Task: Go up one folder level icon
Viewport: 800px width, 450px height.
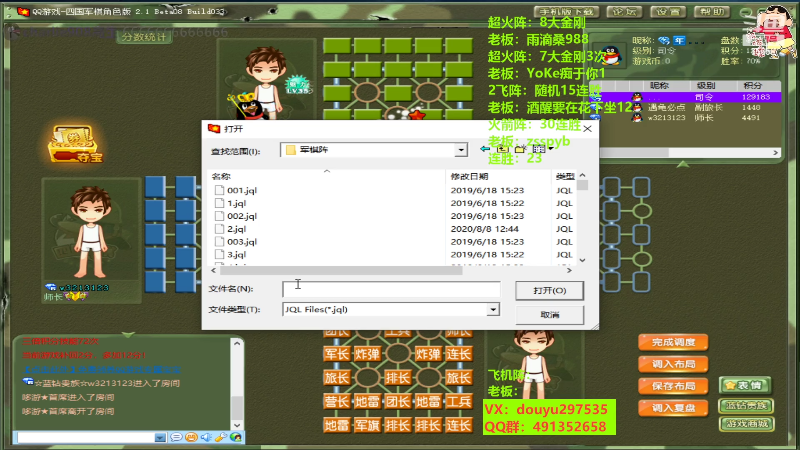Action: click(503, 149)
